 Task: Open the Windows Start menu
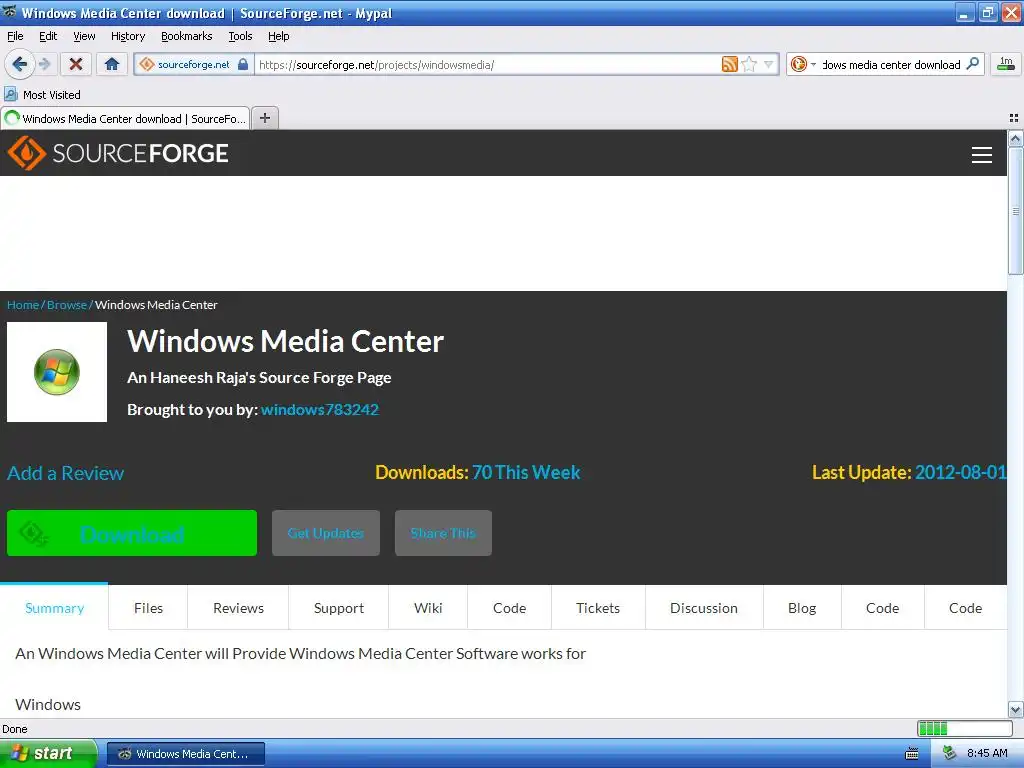click(49, 753)
